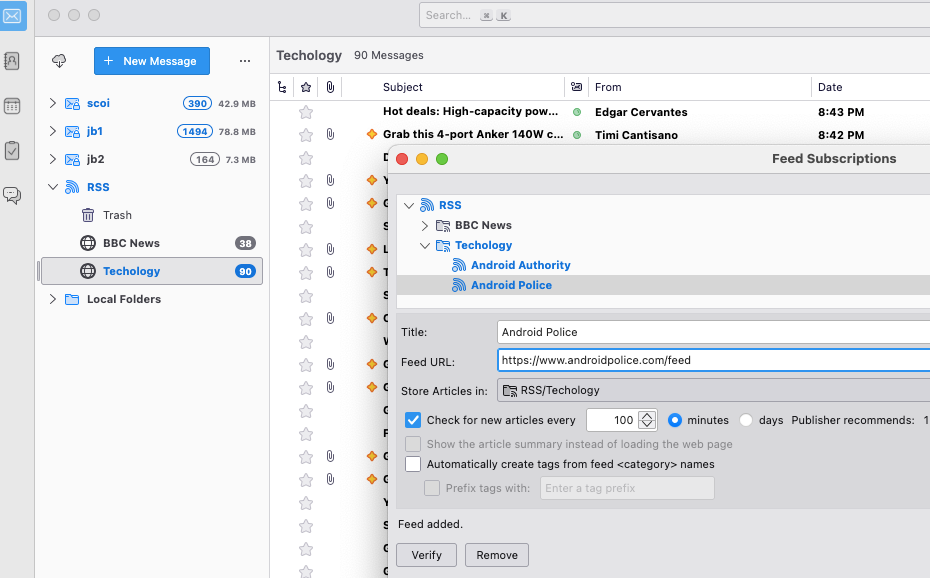Open the Mail space icon

pos(12,16)
